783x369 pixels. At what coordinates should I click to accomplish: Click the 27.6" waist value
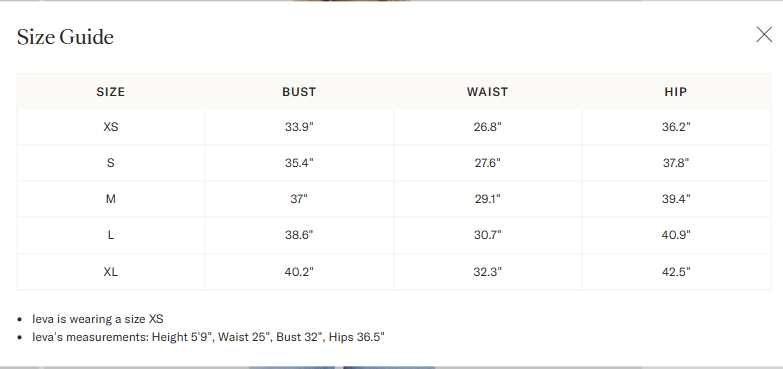pos(487,163)
